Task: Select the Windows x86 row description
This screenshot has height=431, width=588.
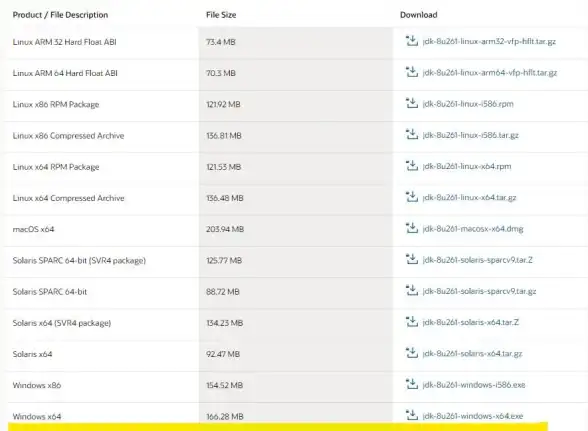Action: [x=37, y=385]
